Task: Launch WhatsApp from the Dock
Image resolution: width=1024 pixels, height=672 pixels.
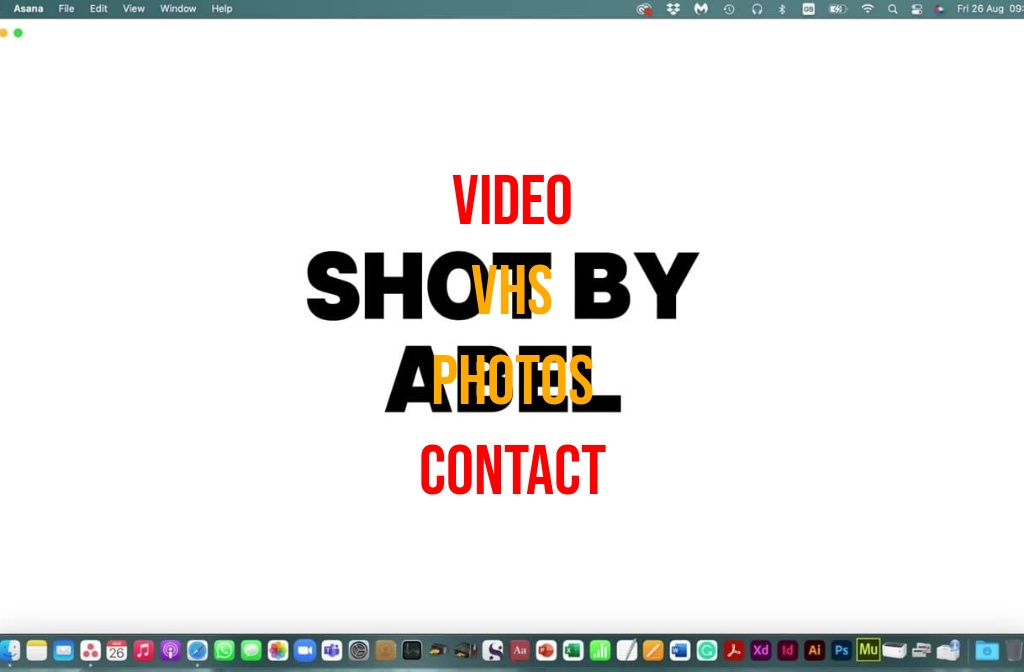Action: pyautogui.click(x=224, y=650)
